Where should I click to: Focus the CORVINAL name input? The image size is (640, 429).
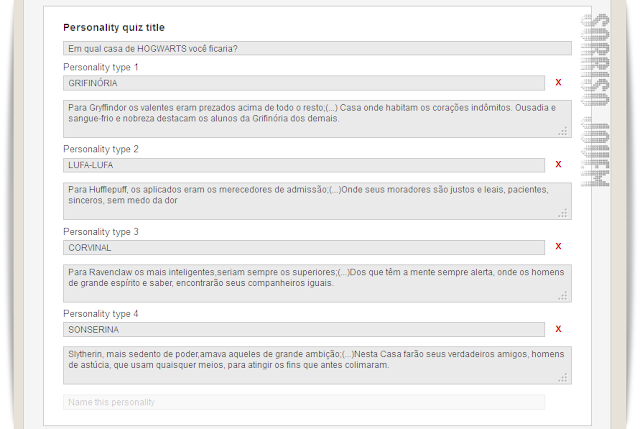click(304, 248)
